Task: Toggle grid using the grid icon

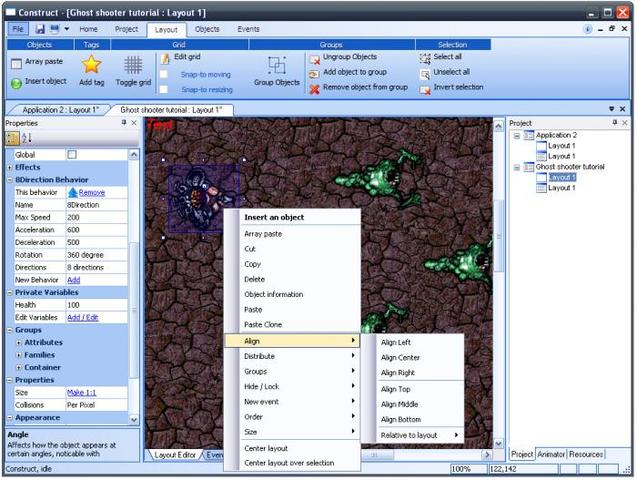Action: [x=133, y=65]
